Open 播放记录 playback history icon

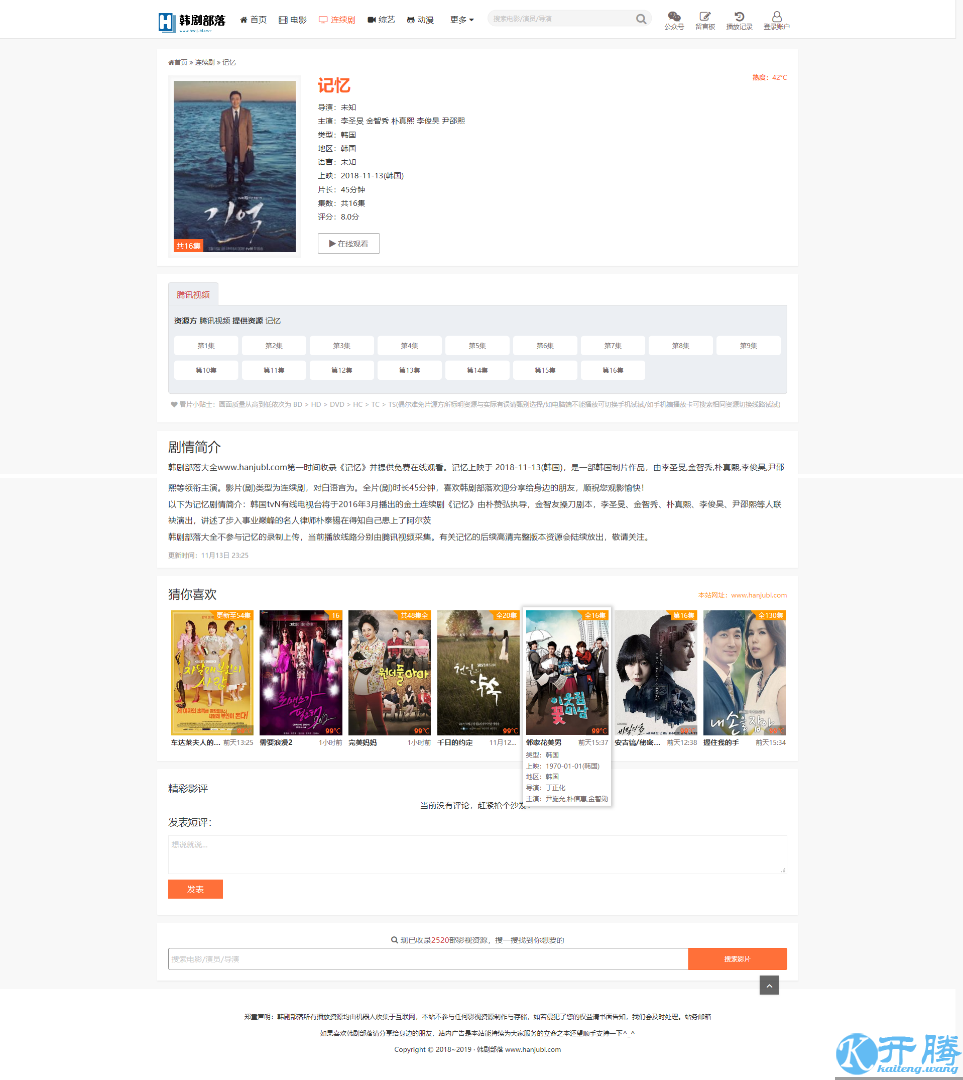pos(738,19)
